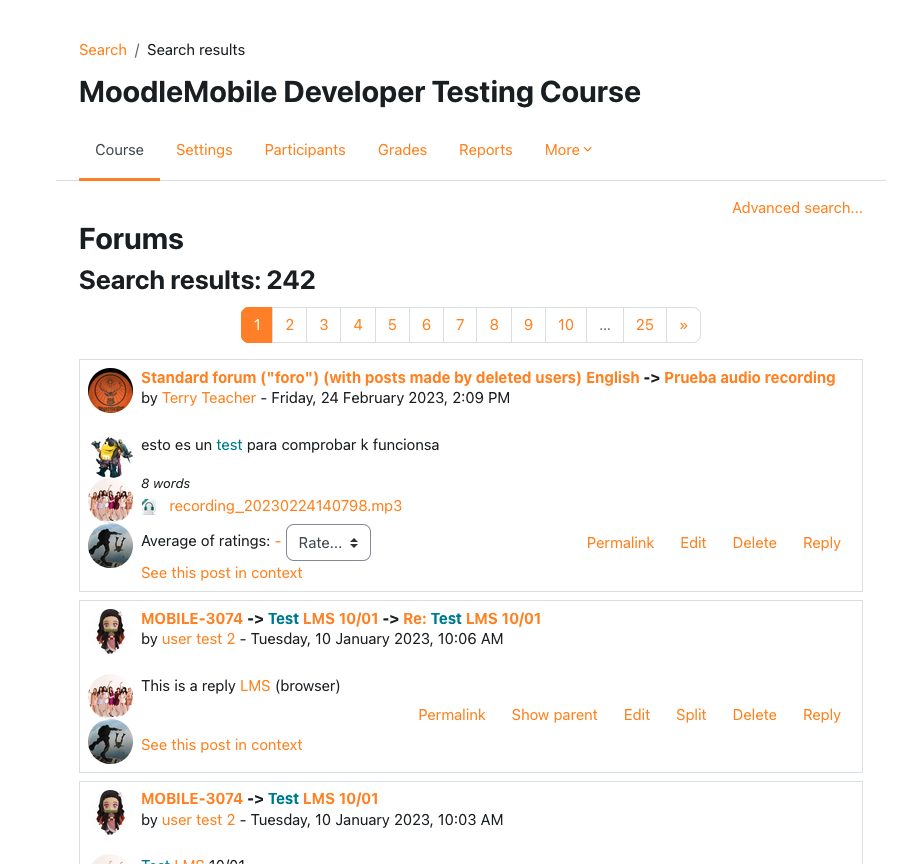Go to results page 10
The image size is (902, 864).
pyautogui.click(x=566, y=325)
